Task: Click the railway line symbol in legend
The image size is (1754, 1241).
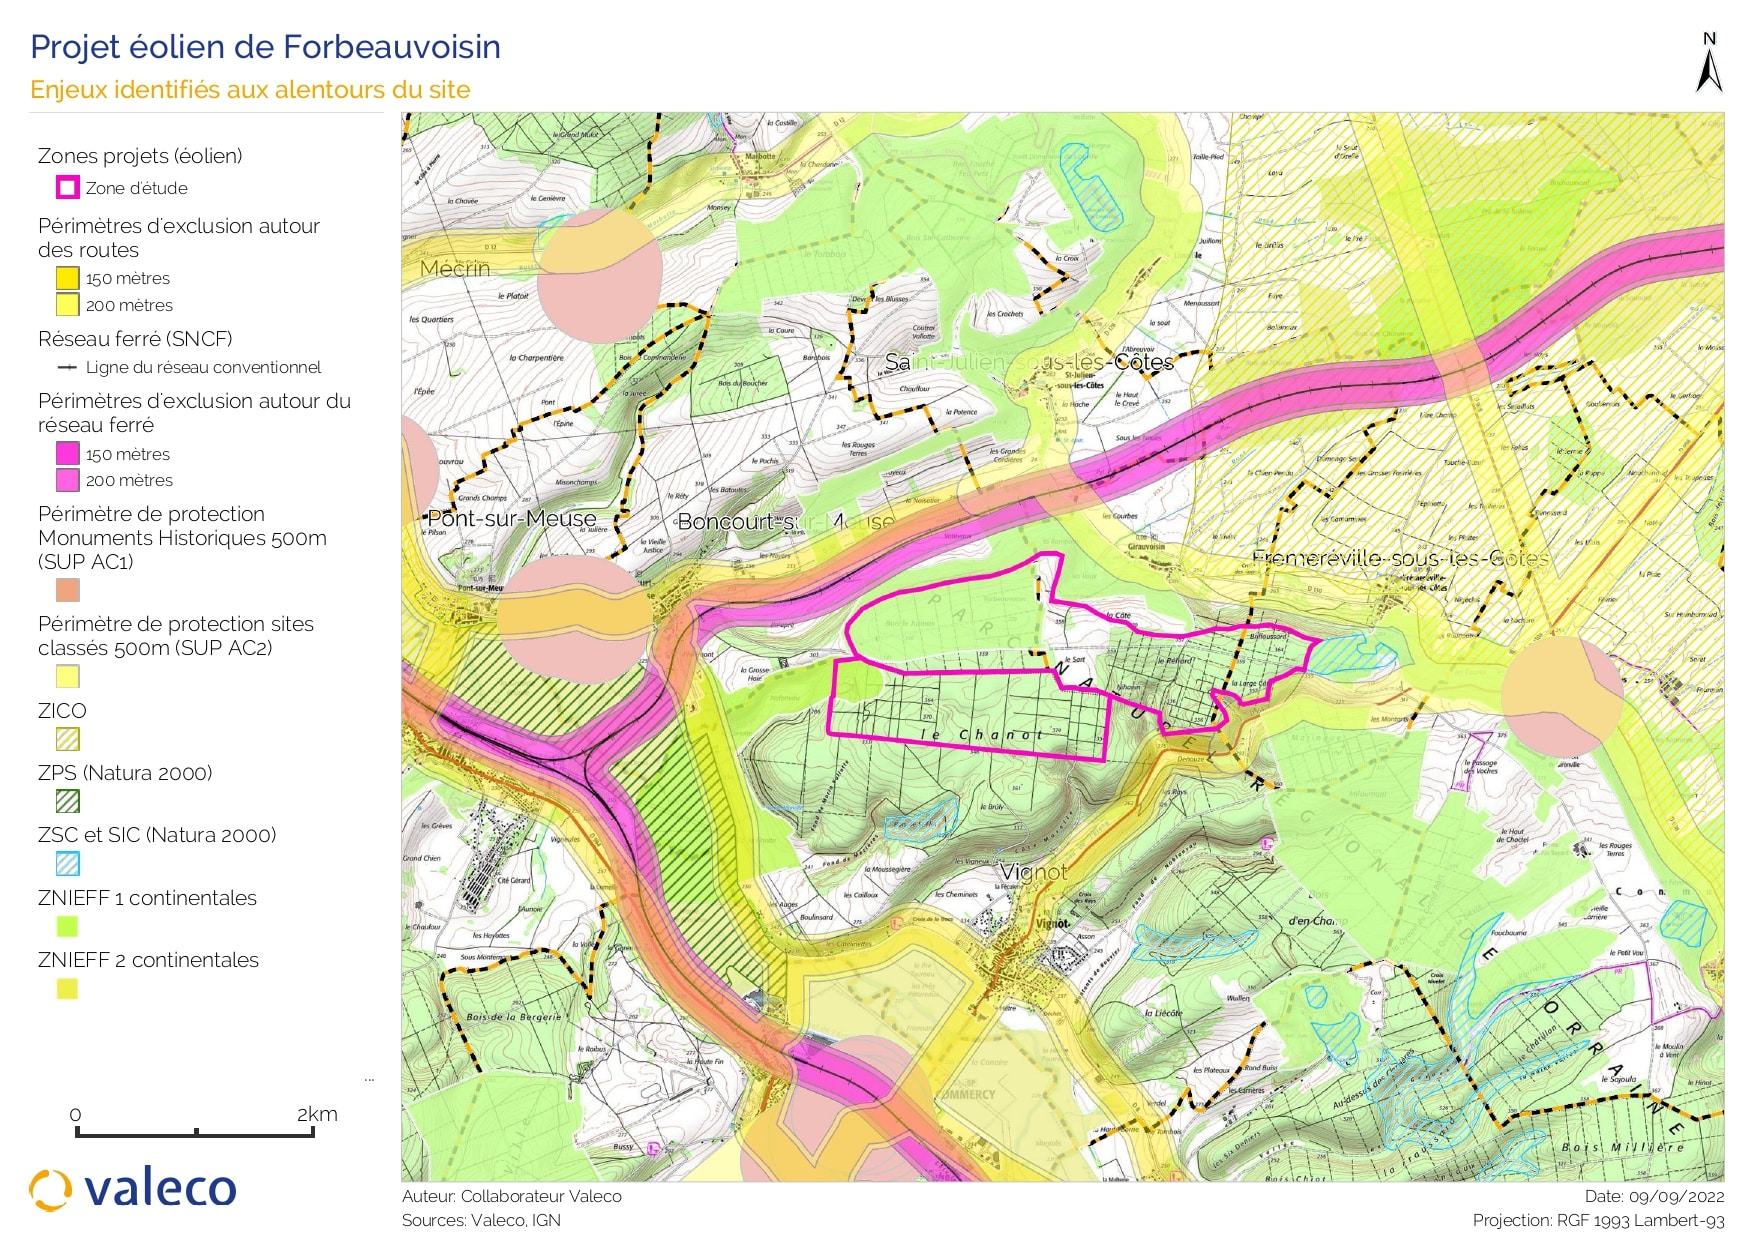Action: point(67,367)
